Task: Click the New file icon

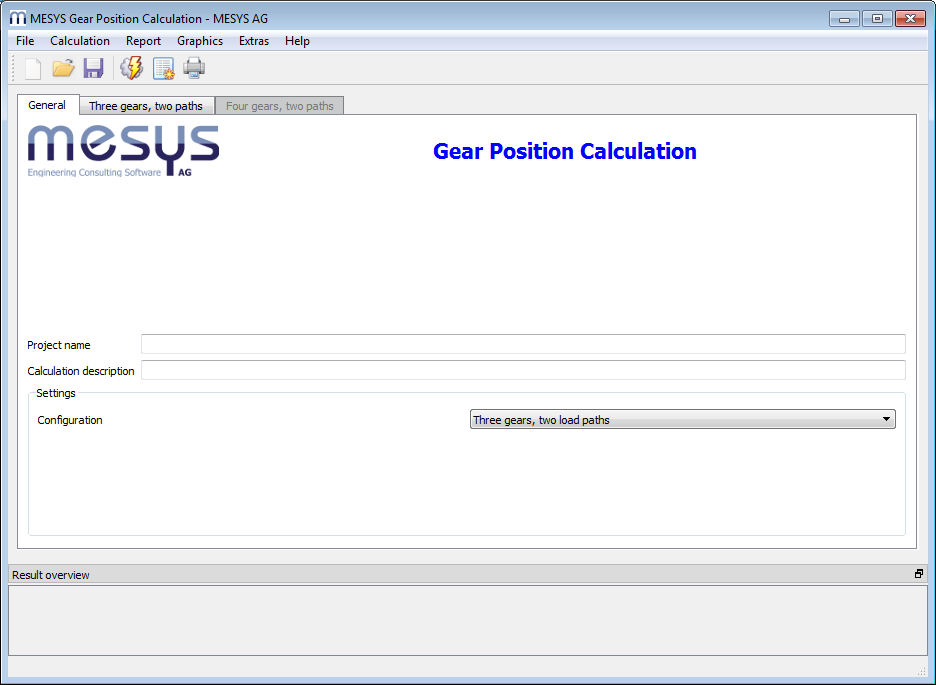Action: click(x=33, y=68)
